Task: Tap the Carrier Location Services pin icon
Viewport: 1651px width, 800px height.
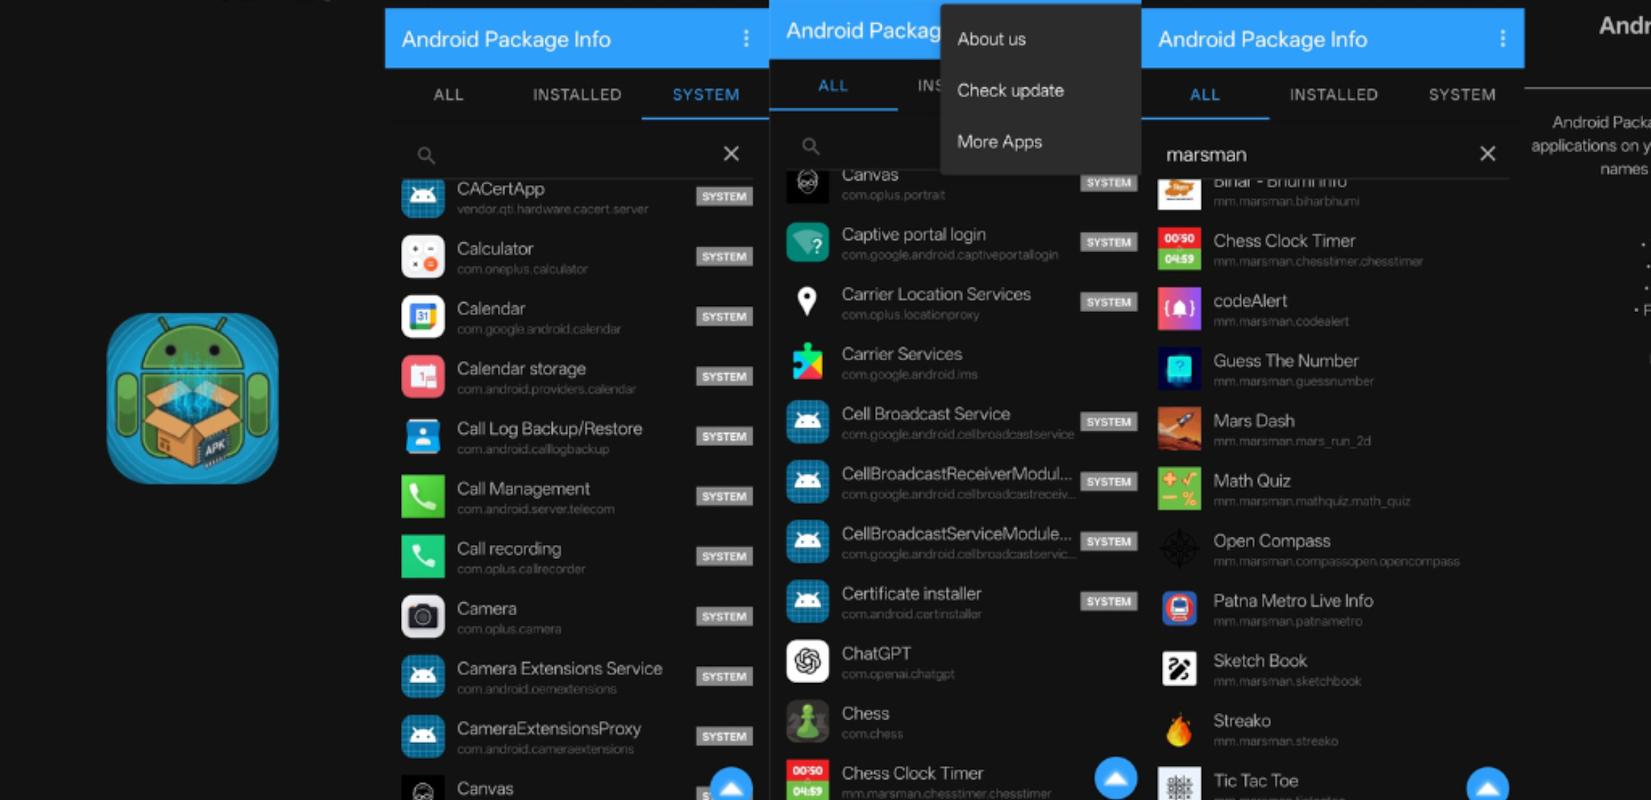Action: pos(808,302)
